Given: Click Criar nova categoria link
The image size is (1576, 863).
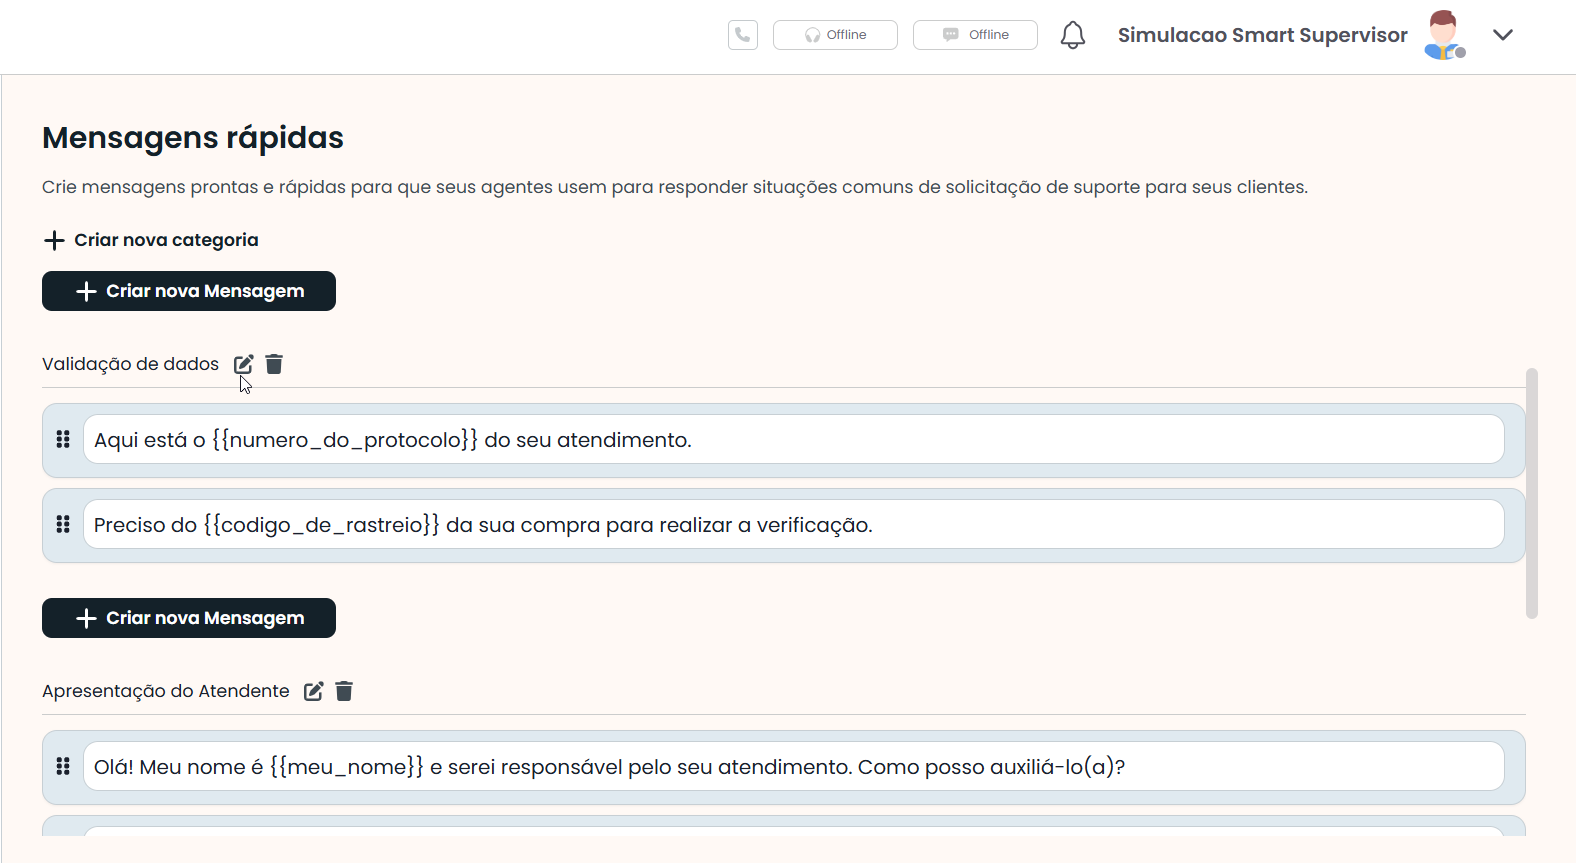Looking at the screenshot, I should [x=151, y=240].
